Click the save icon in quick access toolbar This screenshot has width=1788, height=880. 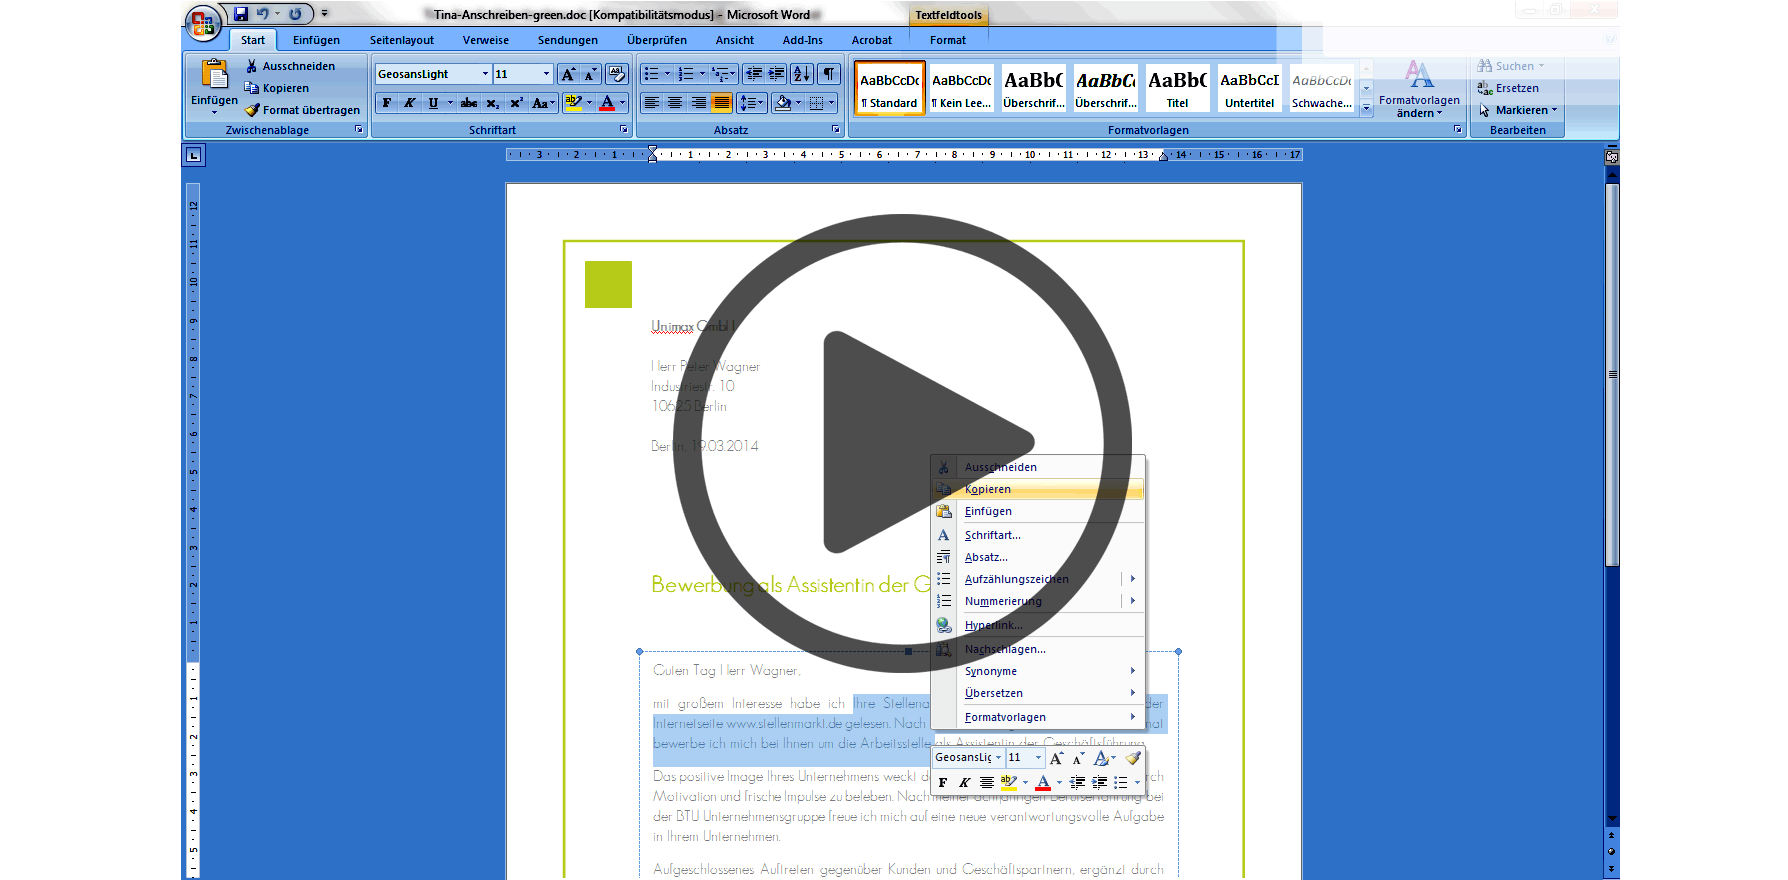point(241,14)
